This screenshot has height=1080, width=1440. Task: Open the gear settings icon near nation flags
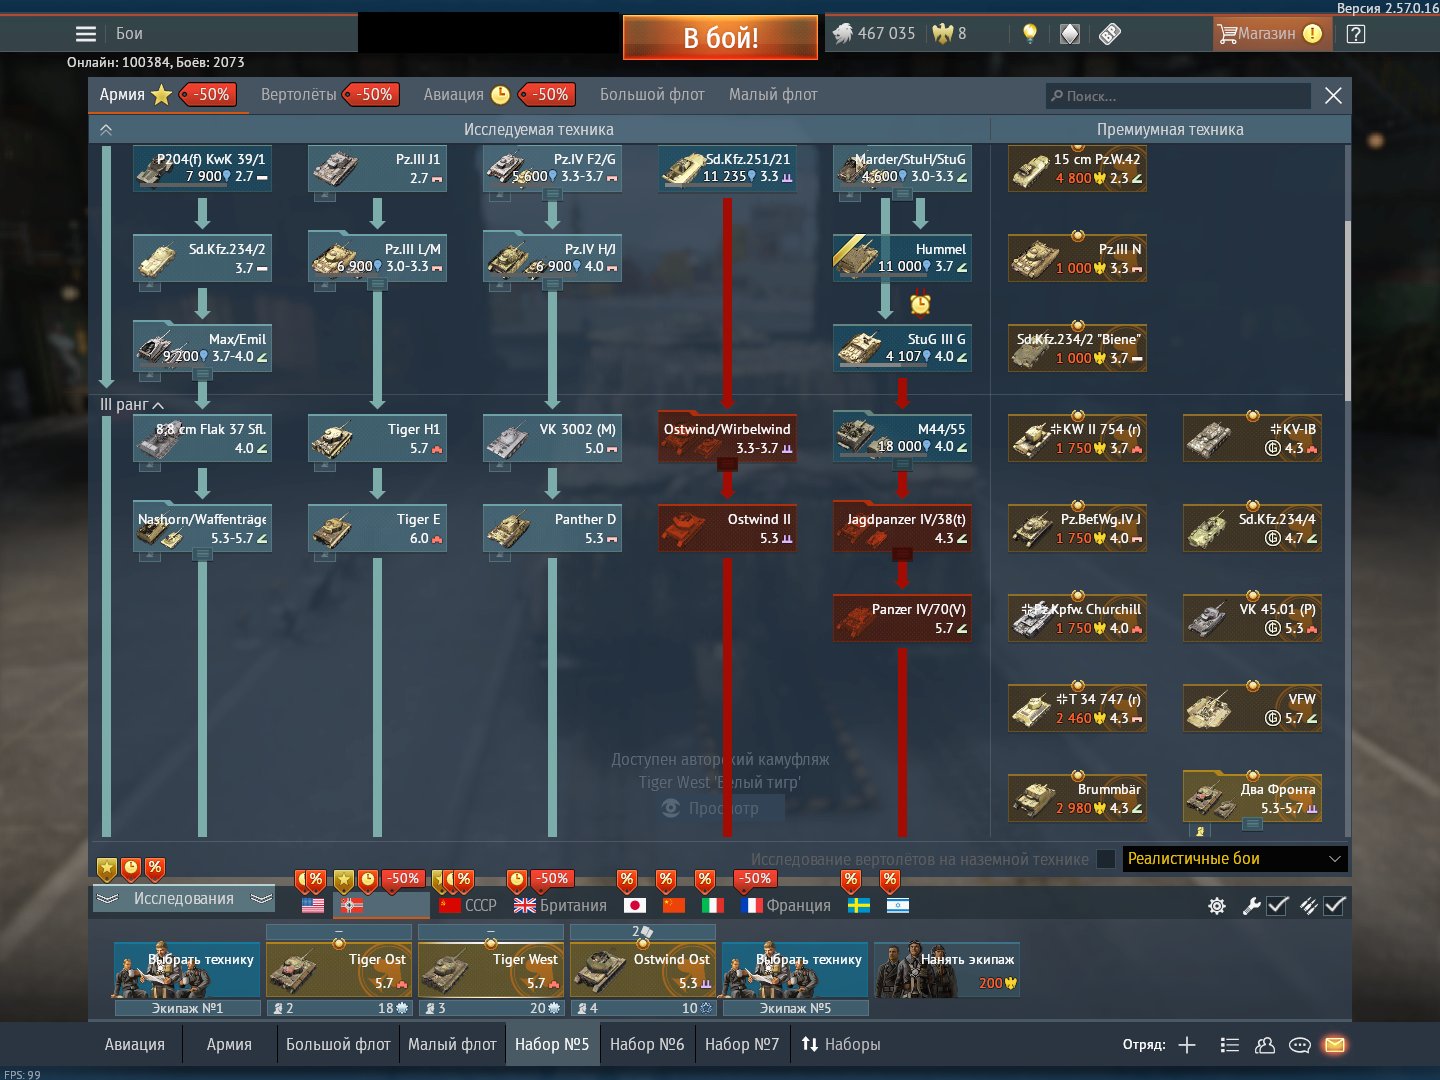tap(1217, 906)
